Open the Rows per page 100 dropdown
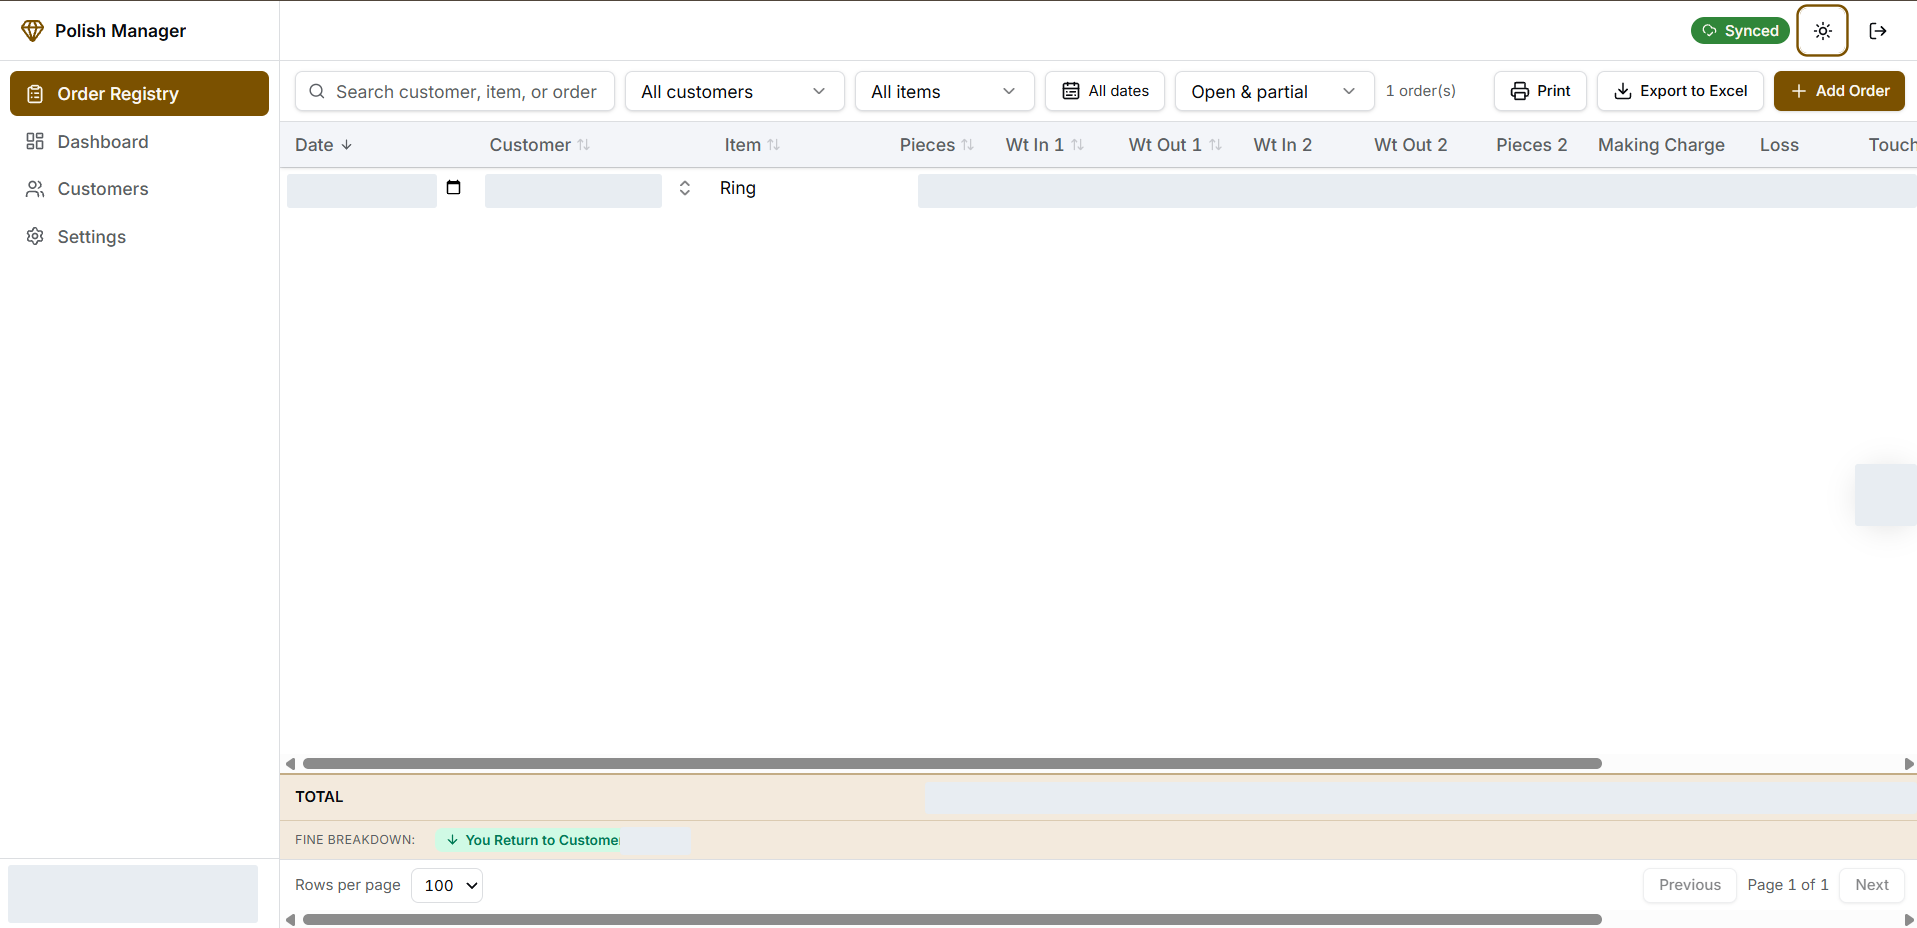 point(447,885)
